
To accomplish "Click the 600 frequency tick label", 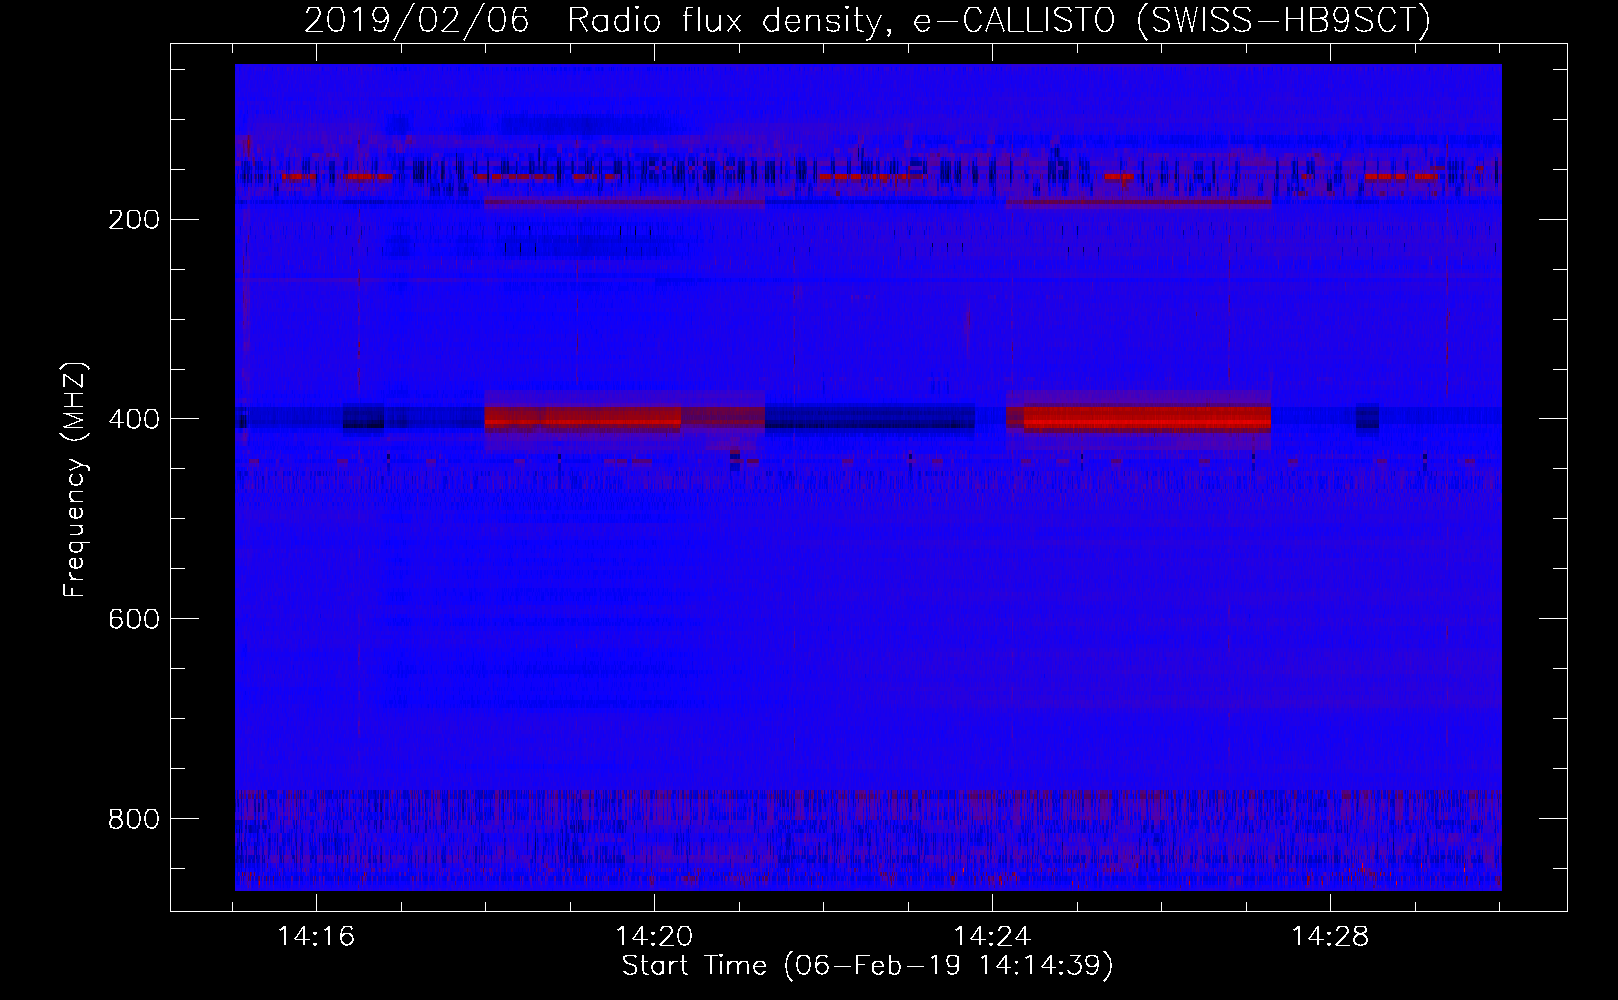I will point(133,620).
